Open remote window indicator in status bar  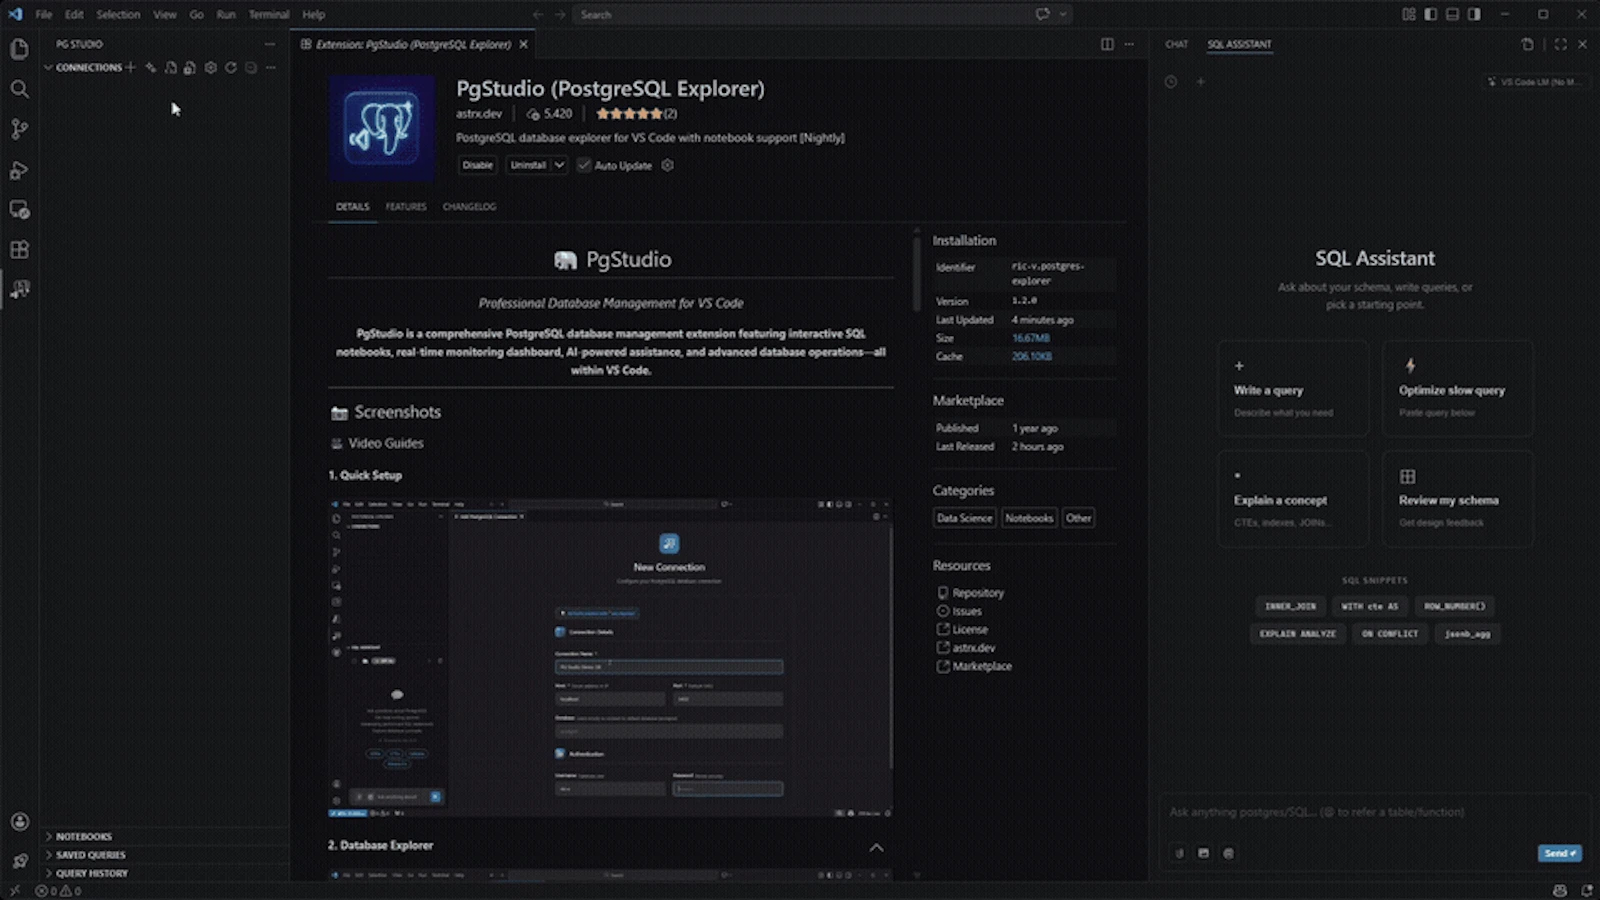click(14, 890)
